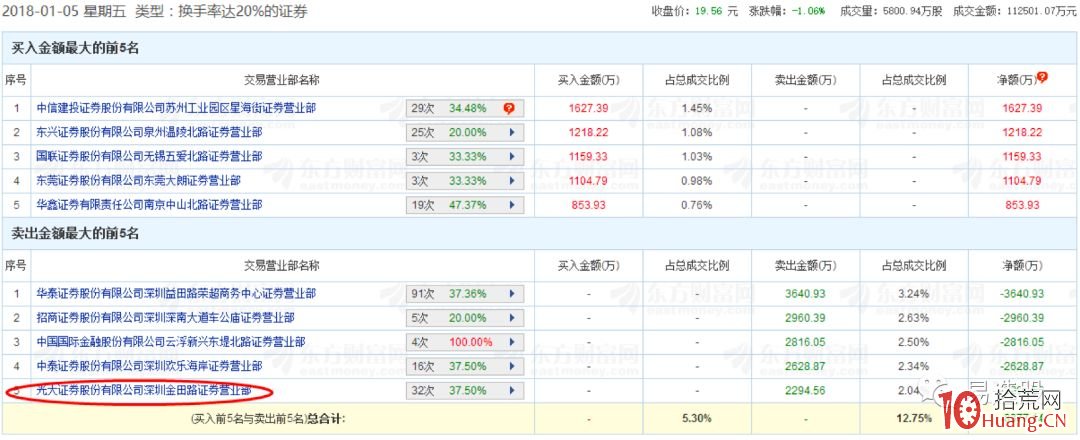
Task: Click the 29次 34.48% stat button
Action: click(465, 108)
